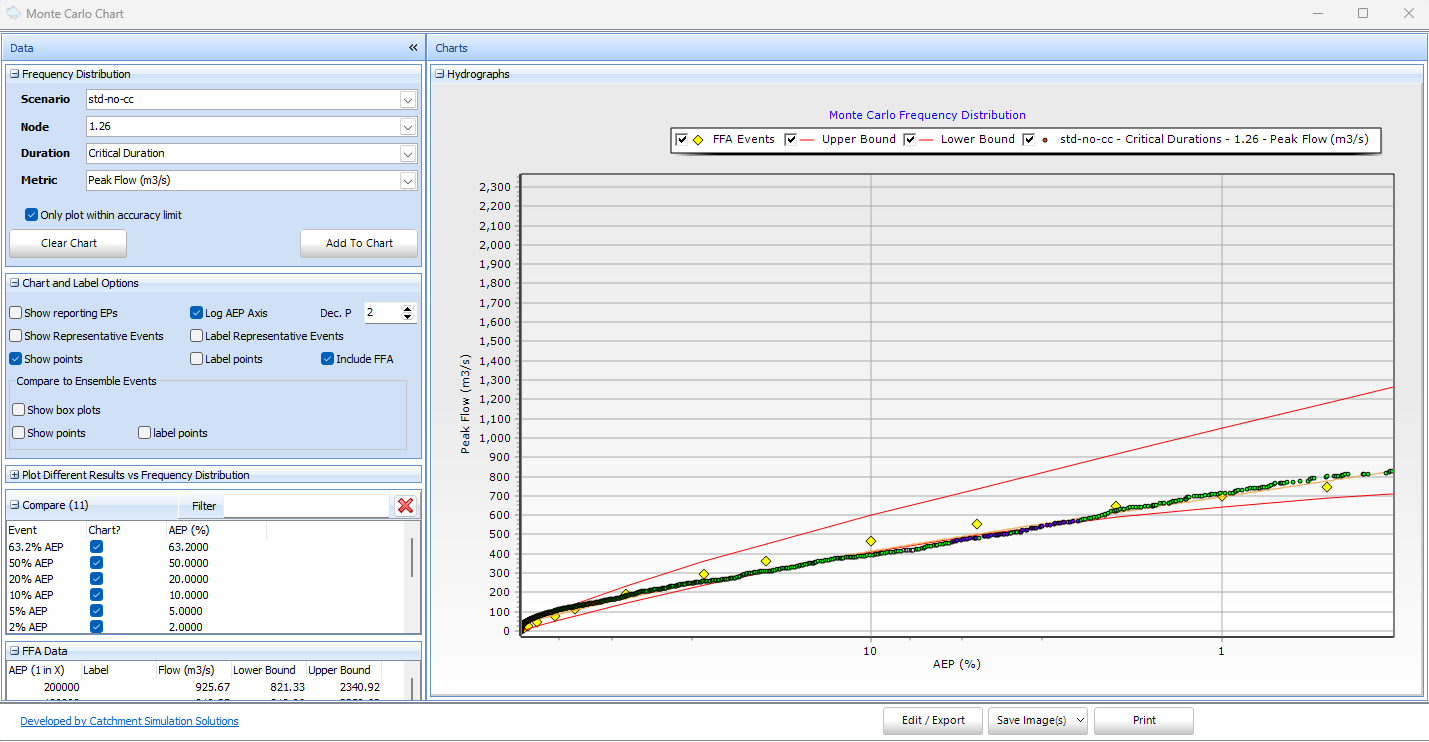Image resolution: width=1429 pixels, height=742 pixels.
Task: Click the Filter text field
Action: click(x=305, y=506)
